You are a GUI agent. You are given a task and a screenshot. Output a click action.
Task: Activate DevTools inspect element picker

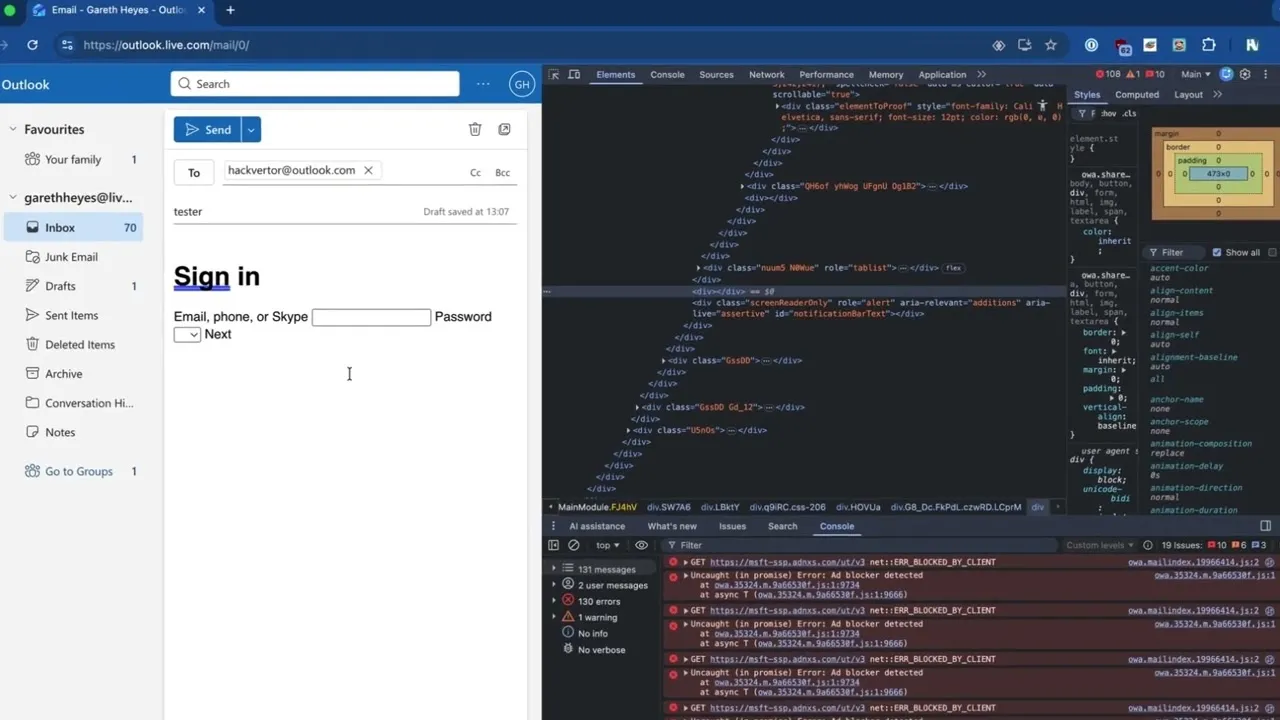pyautogui.click(x=554, y=74)
